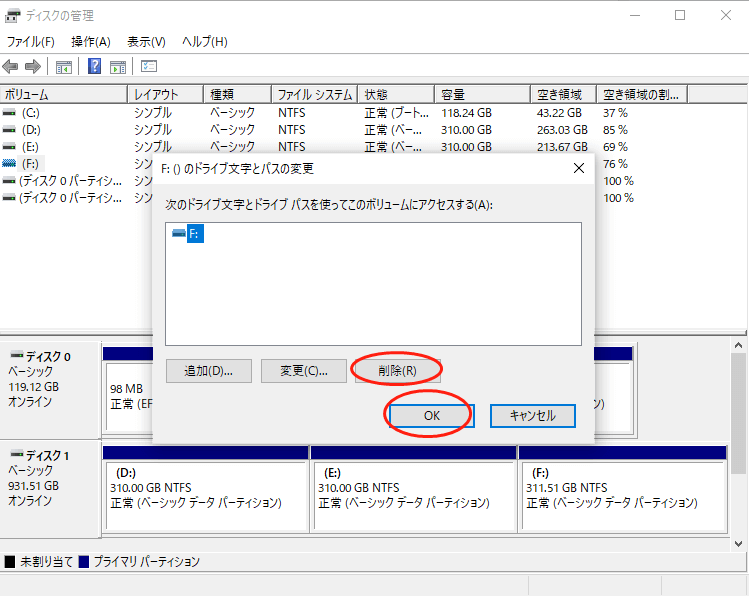Screen dimensions: 749x596
Task: Click the 69 % free ratio cell
Action: pos(615,147)
